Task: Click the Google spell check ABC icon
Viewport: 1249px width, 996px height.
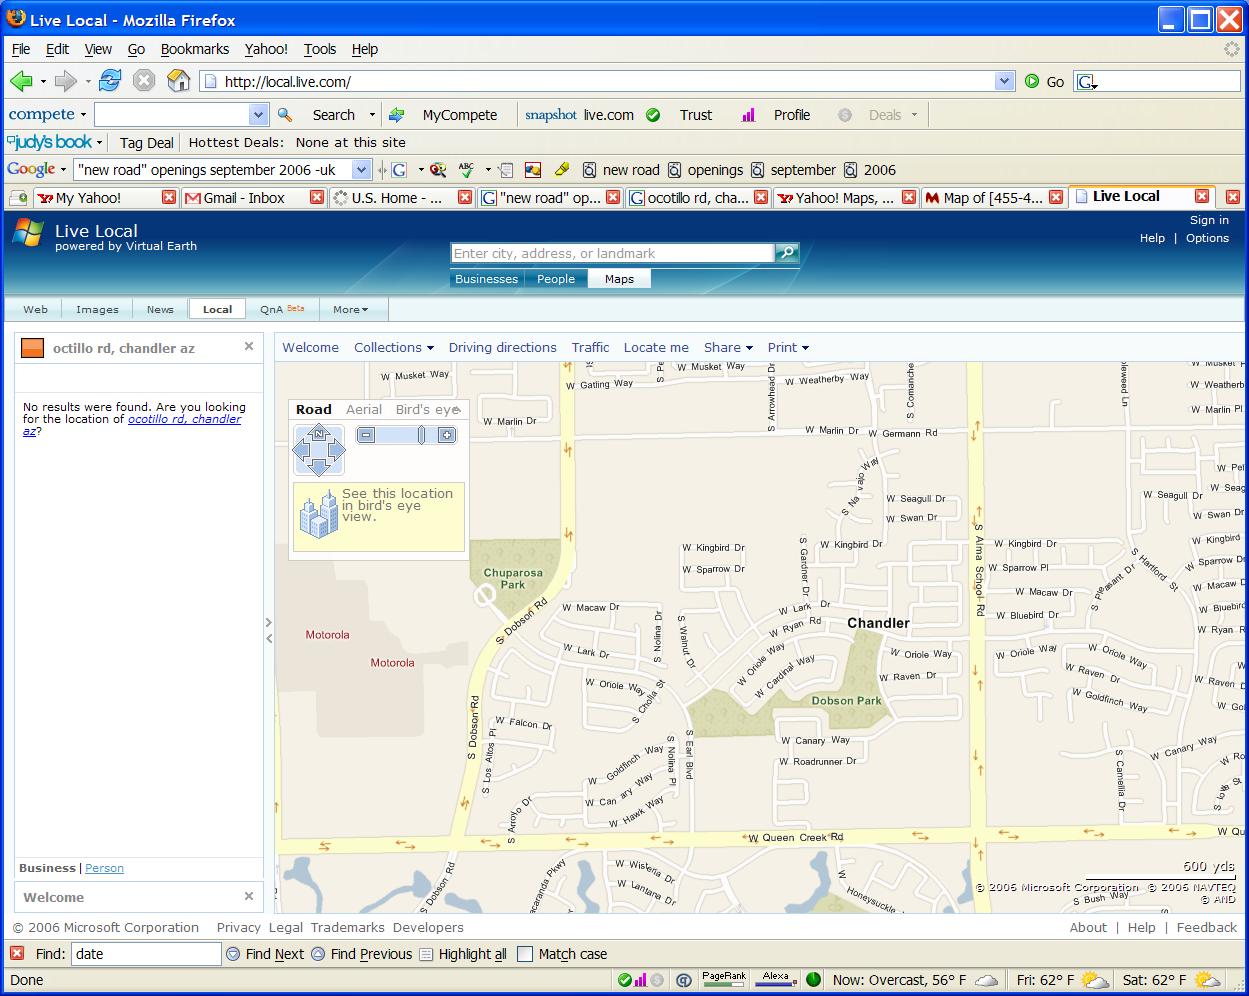Action: (466, 169)
